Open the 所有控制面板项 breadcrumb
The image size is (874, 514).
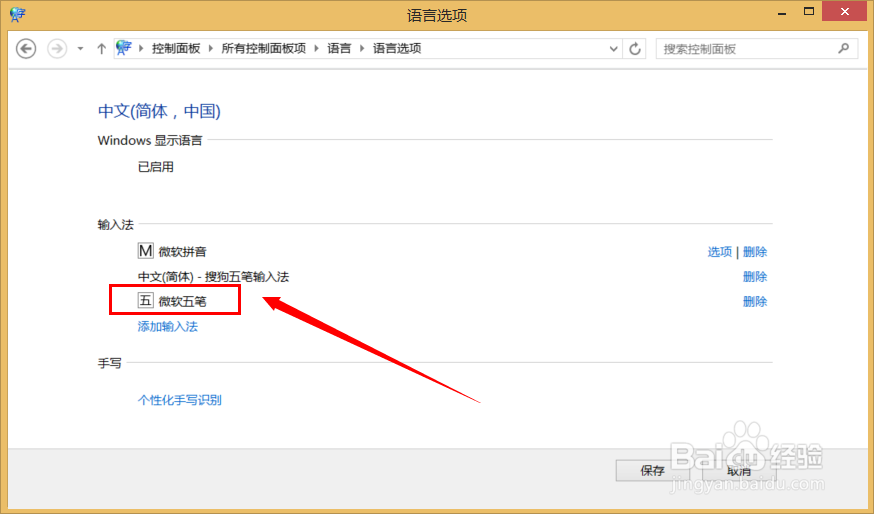pos(264,49)
